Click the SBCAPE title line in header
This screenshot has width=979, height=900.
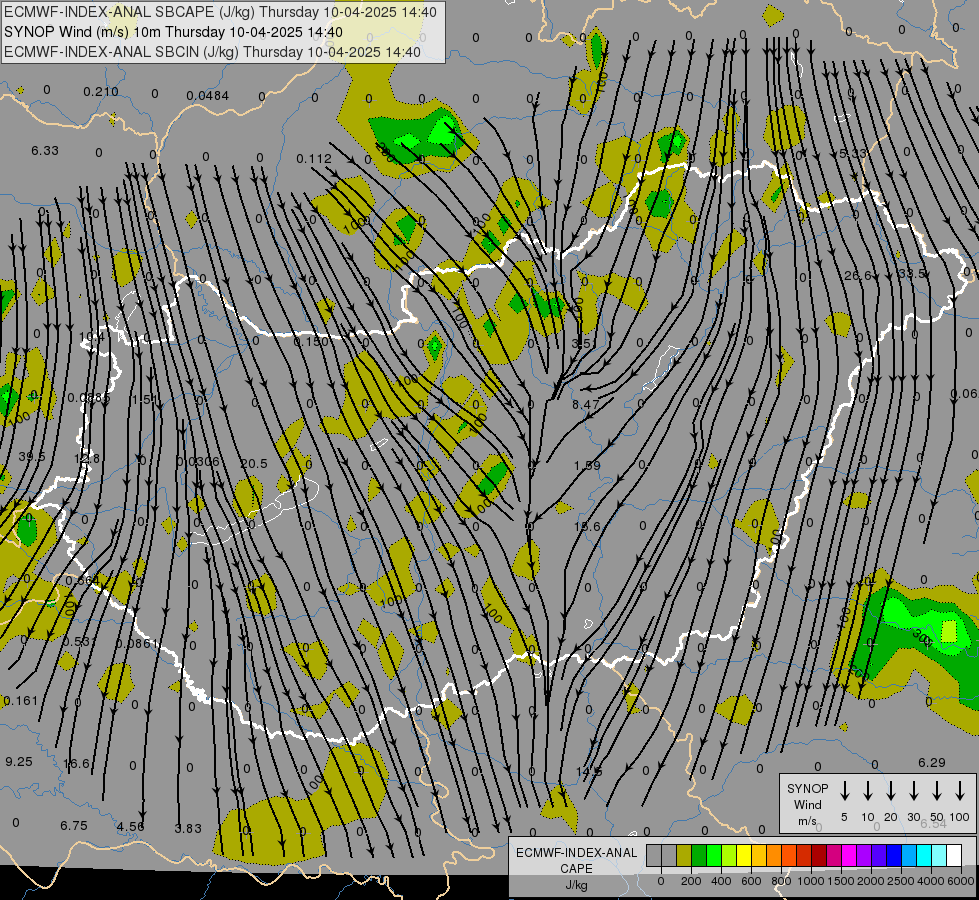click(220, 12)
